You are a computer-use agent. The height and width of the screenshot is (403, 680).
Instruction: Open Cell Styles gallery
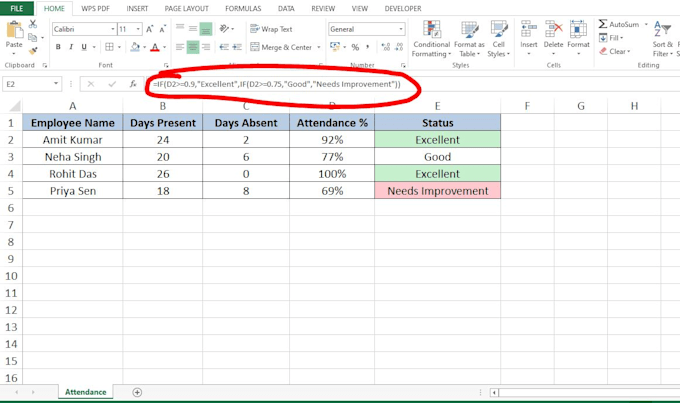[499, 39]
